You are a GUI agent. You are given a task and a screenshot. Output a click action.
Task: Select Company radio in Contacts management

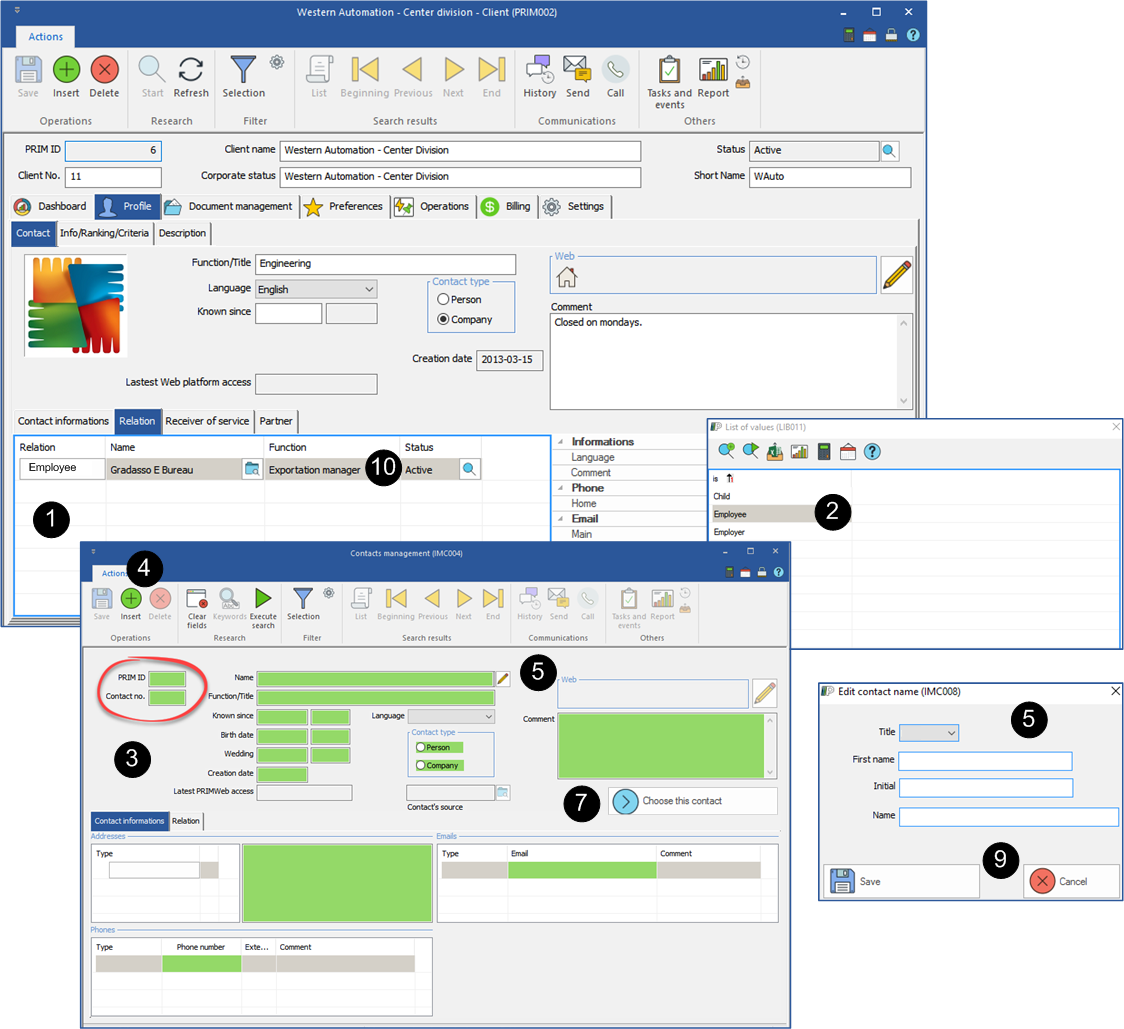(x=421, y=765)
